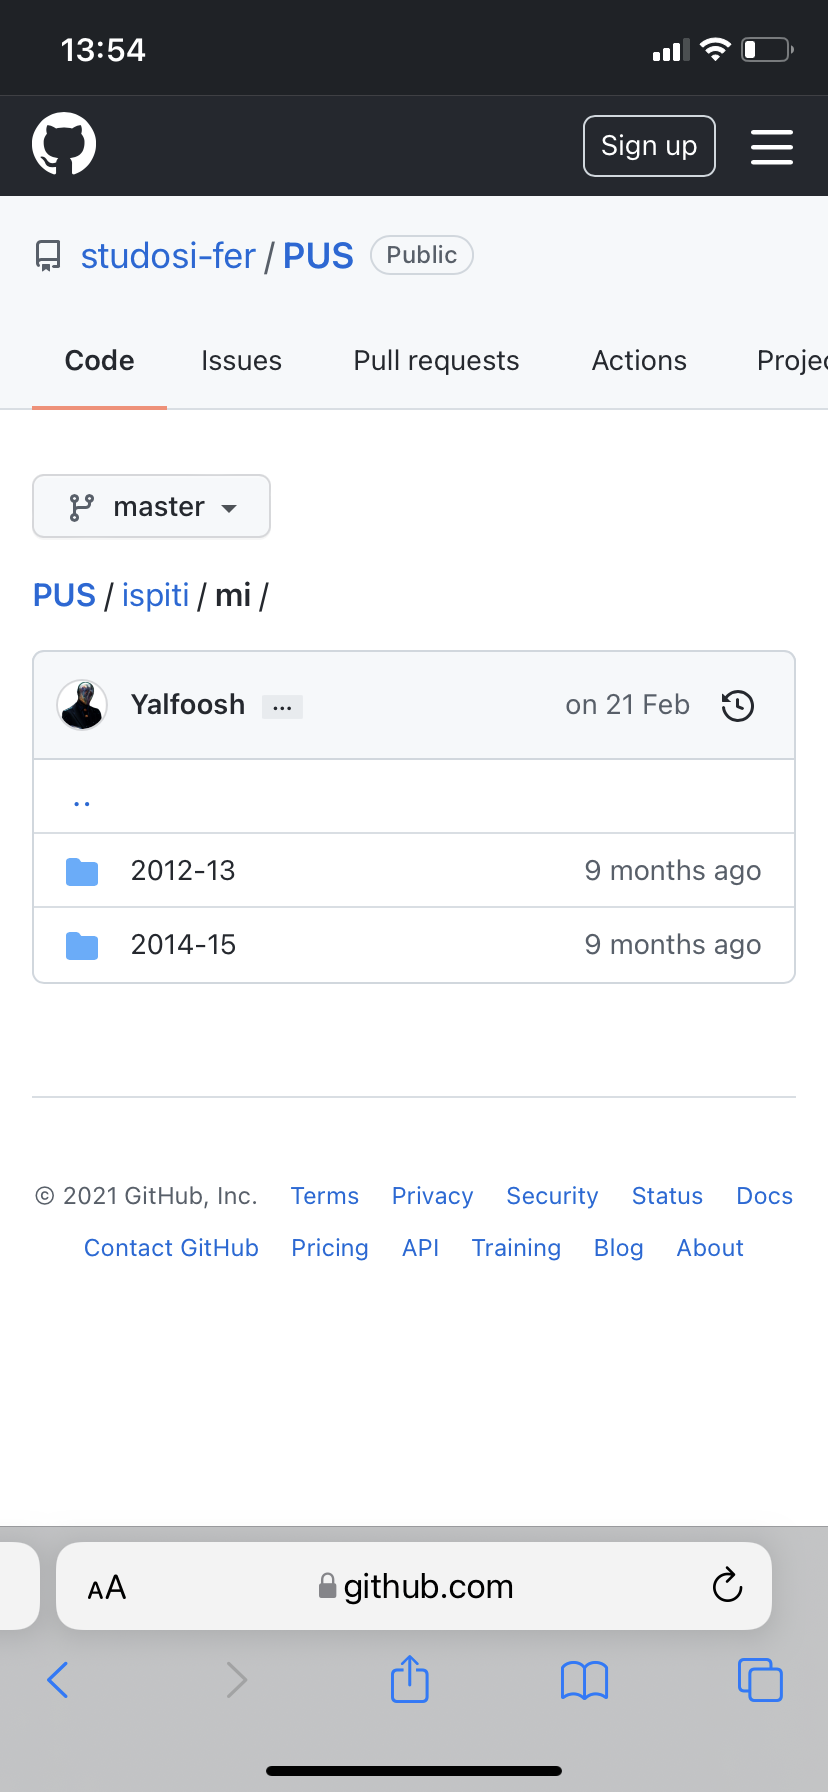This screenshot has width=828, height=1792.
Task: Tap Safari share icon
Action: pos(410,1678)
